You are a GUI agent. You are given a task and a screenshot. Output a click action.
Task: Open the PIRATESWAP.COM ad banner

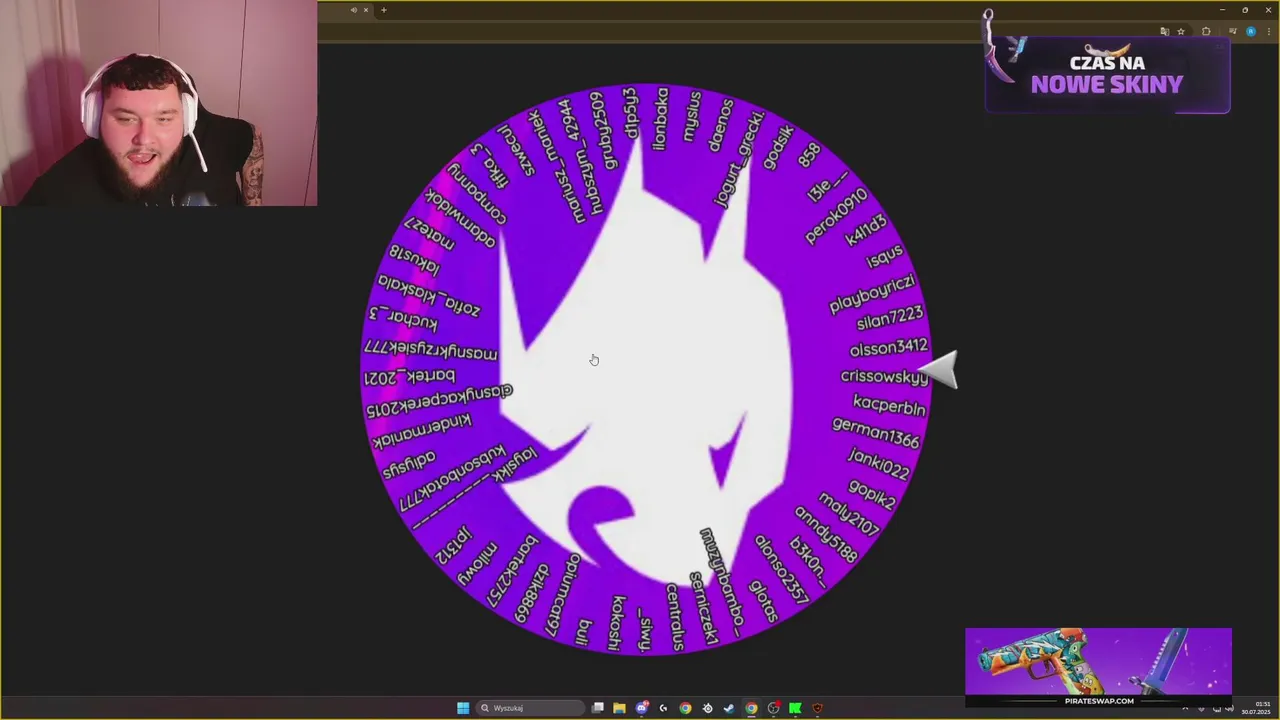[x=1098, y=667]
